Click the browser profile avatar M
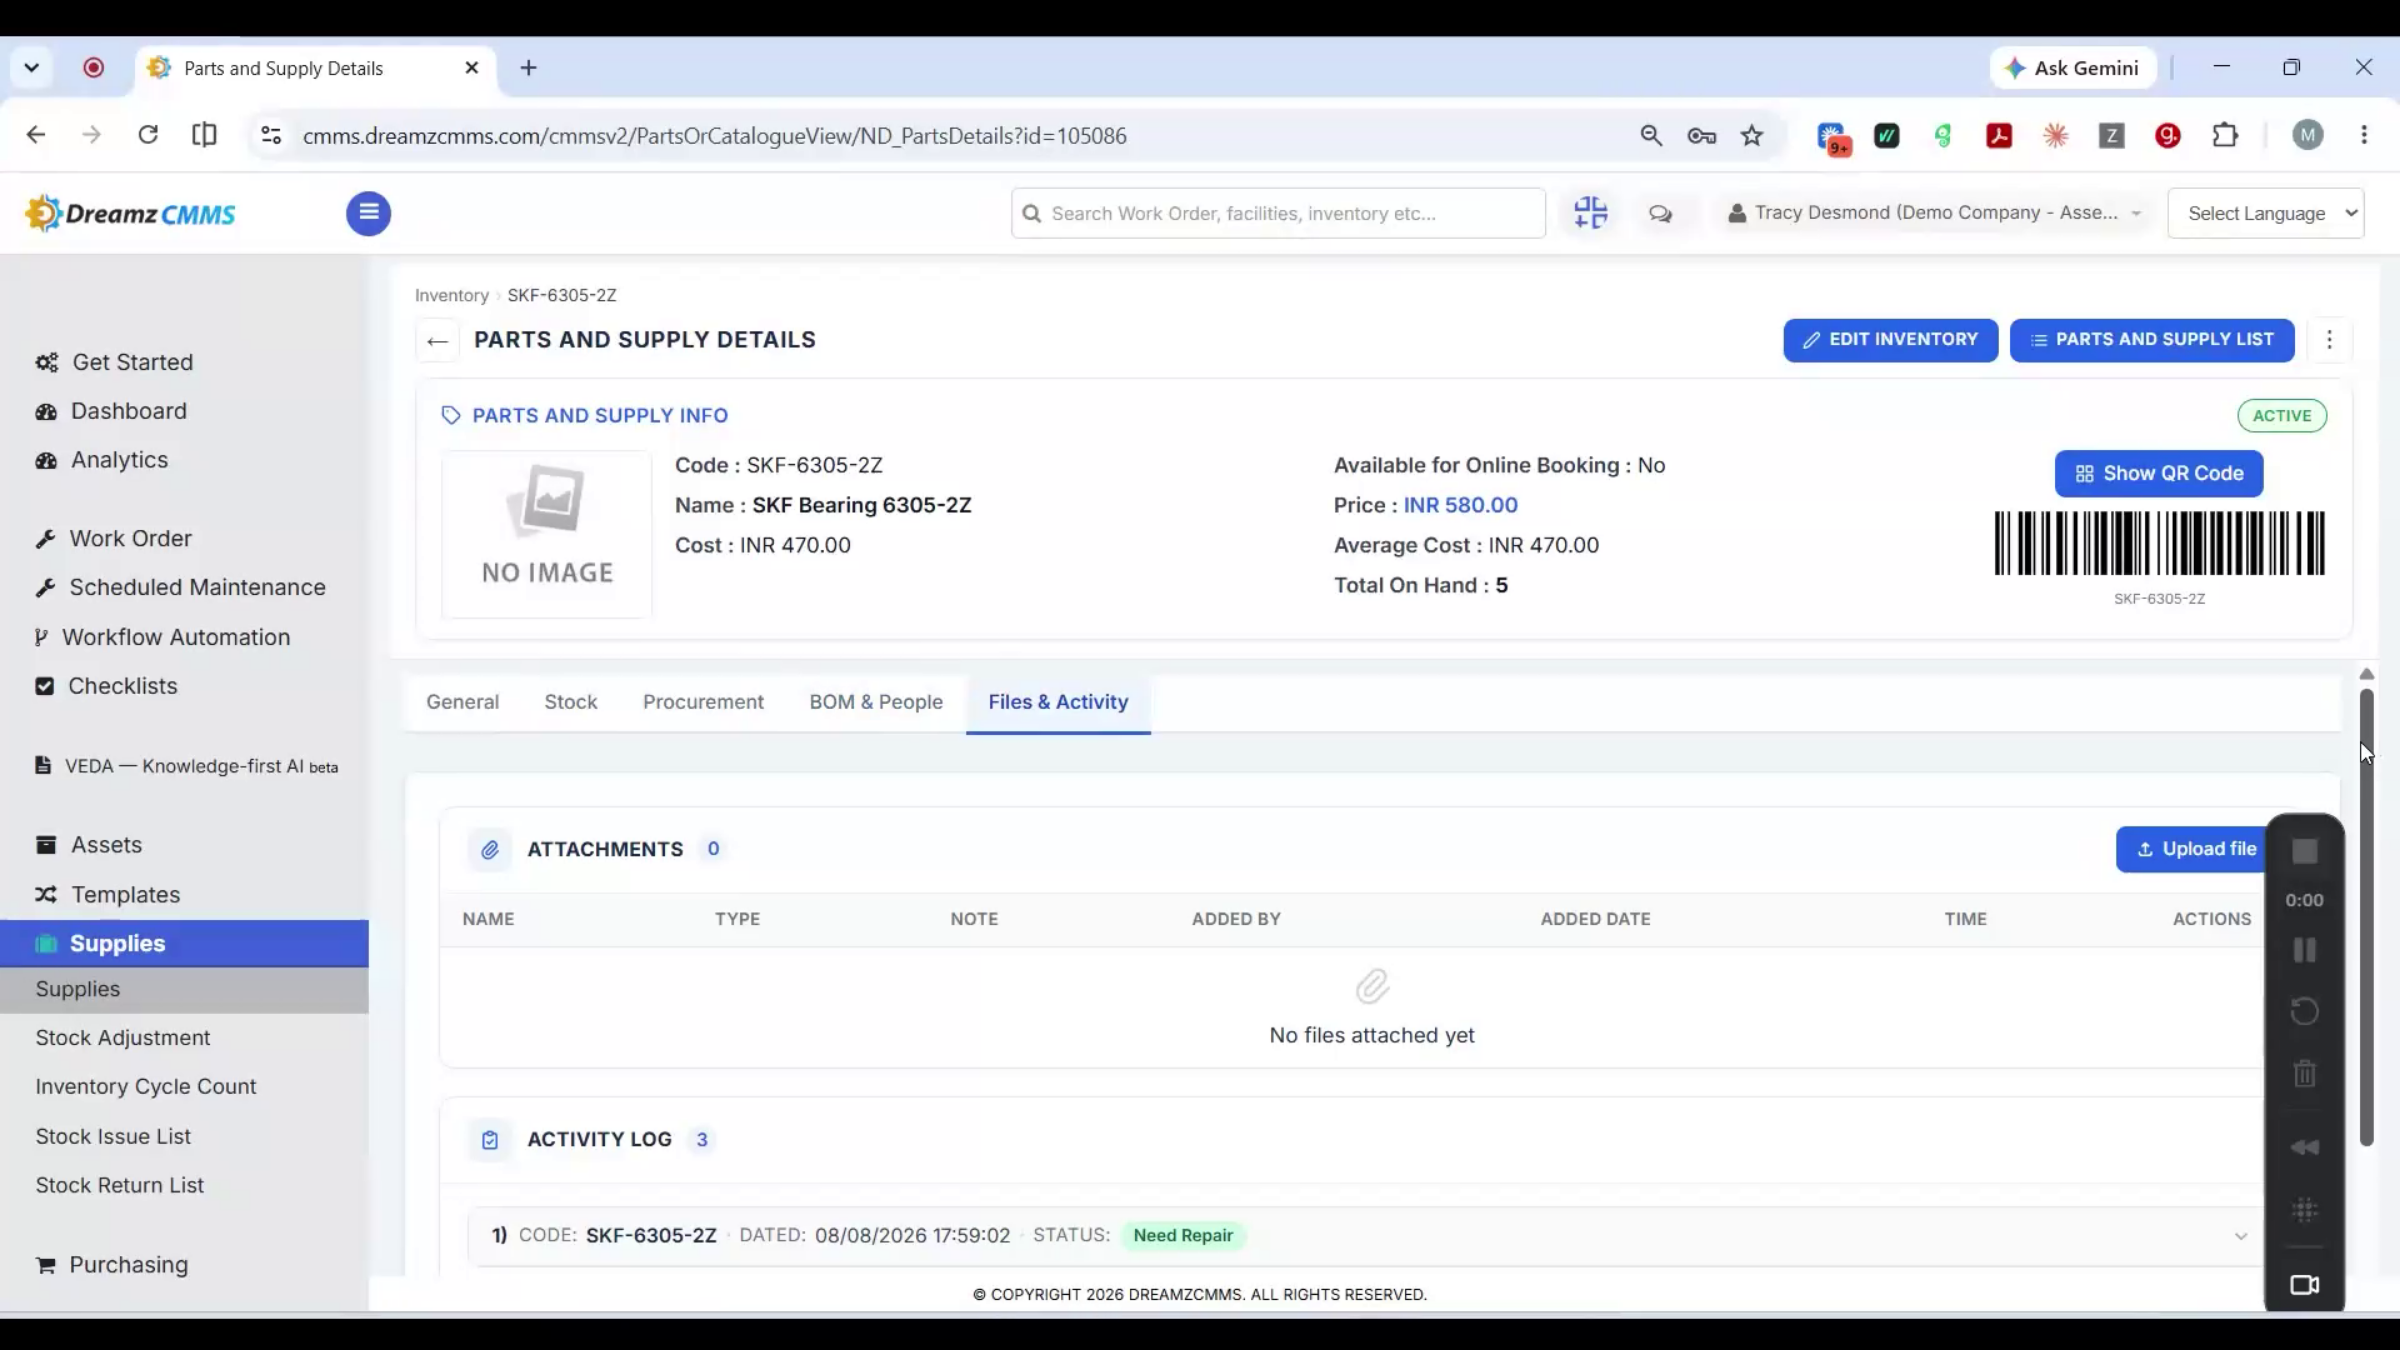 pos(2307,135)
